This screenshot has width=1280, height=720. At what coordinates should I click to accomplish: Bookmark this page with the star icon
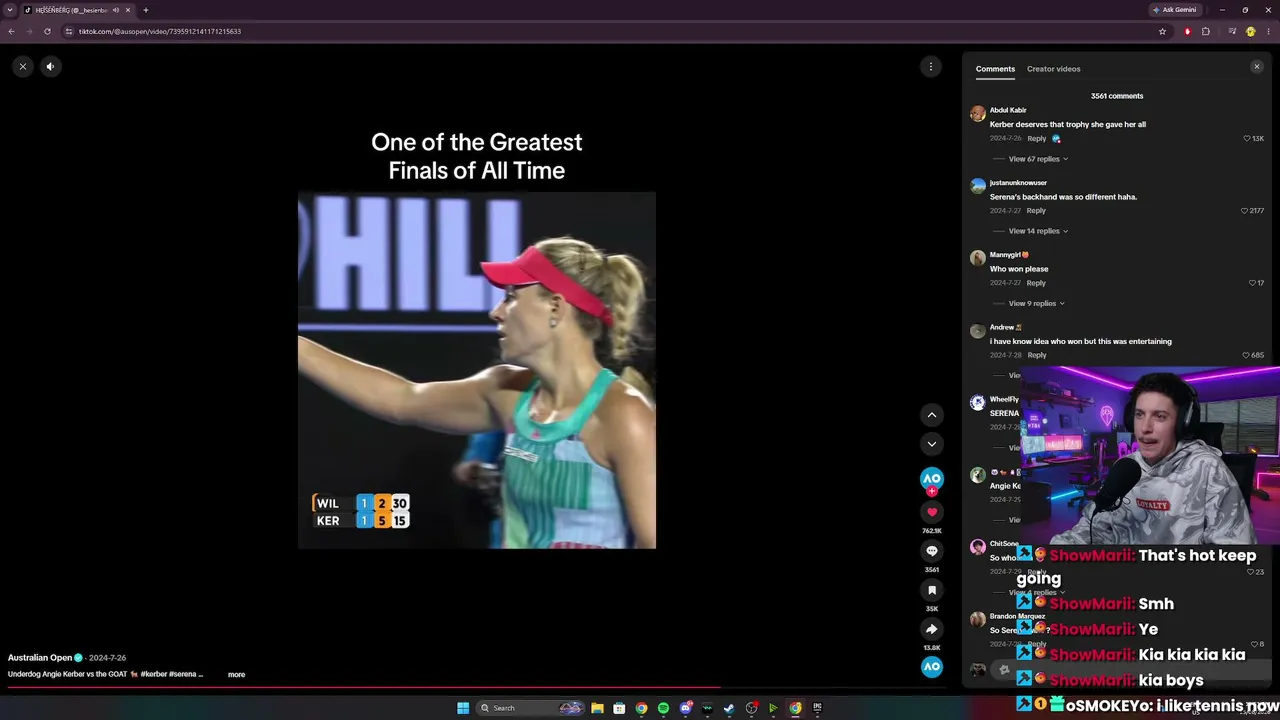point(1162,31)
